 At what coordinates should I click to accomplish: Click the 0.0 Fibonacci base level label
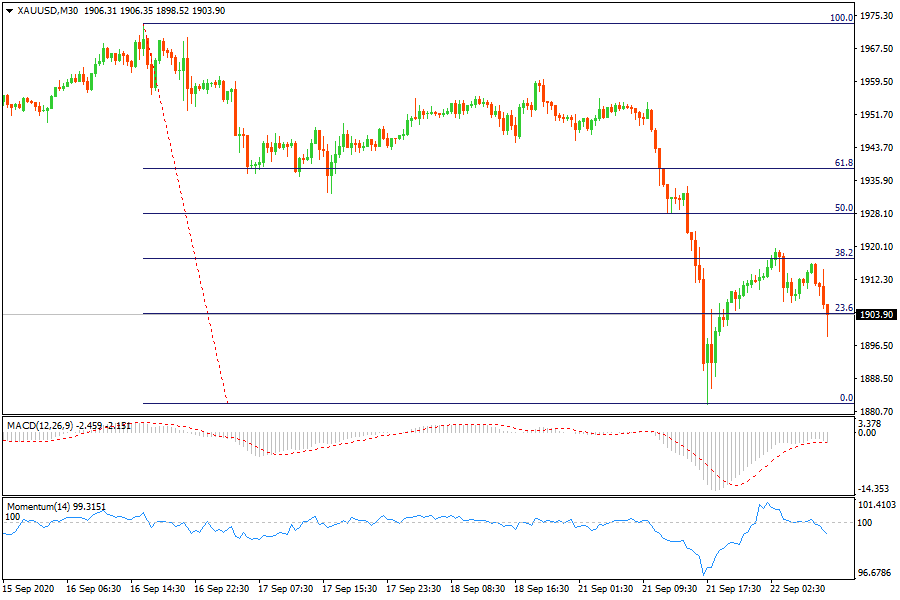[845, 398]
